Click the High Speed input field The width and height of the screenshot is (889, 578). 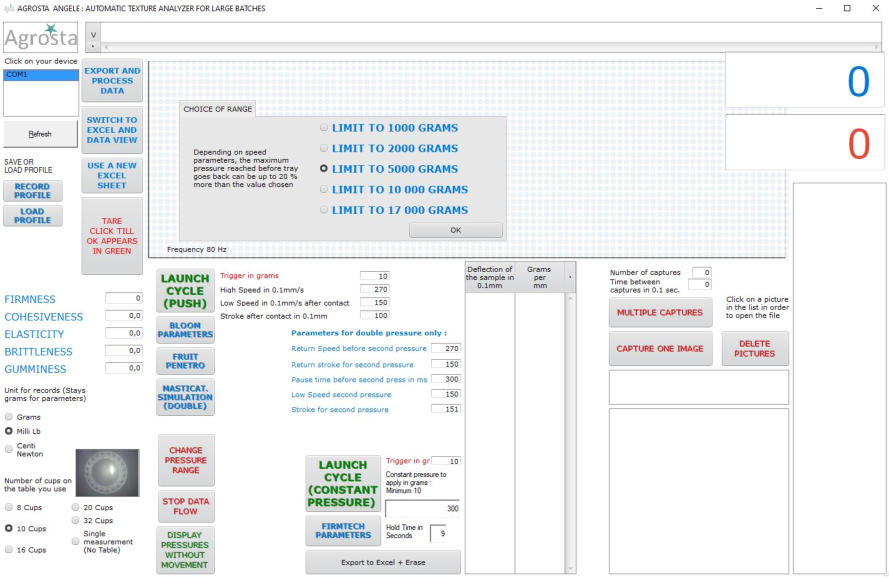point(374,289)
